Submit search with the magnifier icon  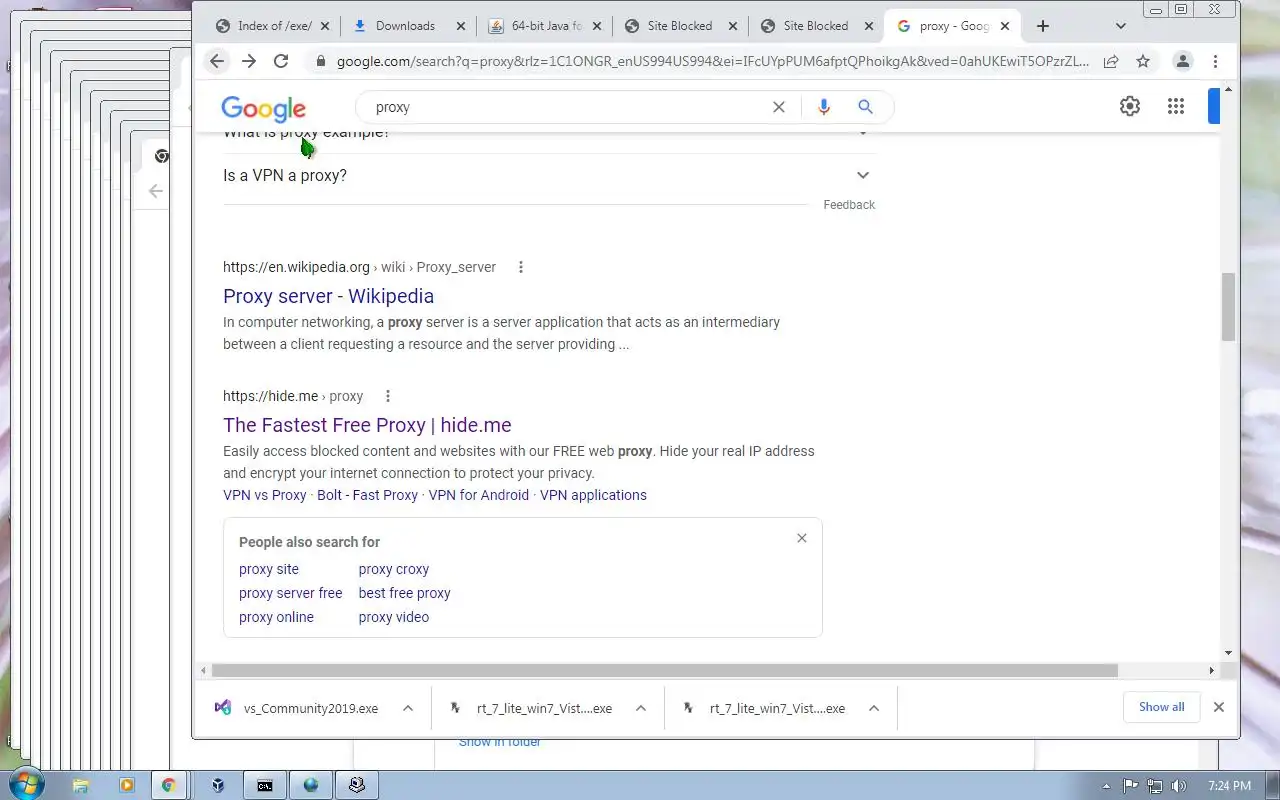[866, 107]
